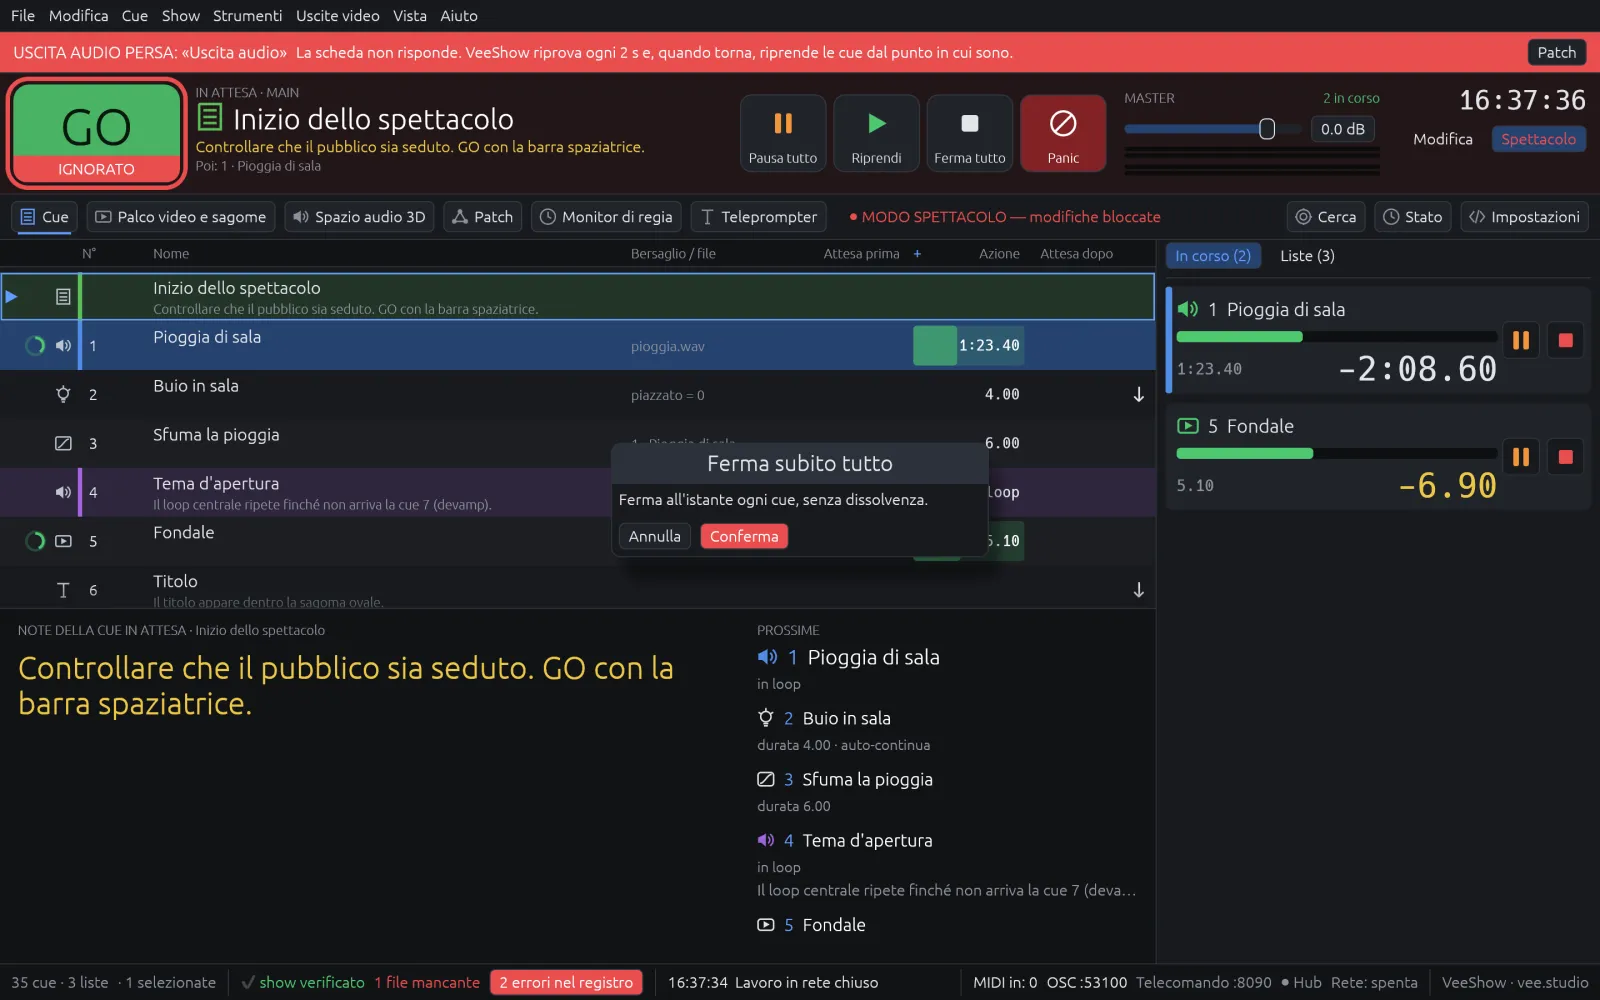Resume playback with Riprendi
The image size is (1600, 1000).
coord(876,133)
